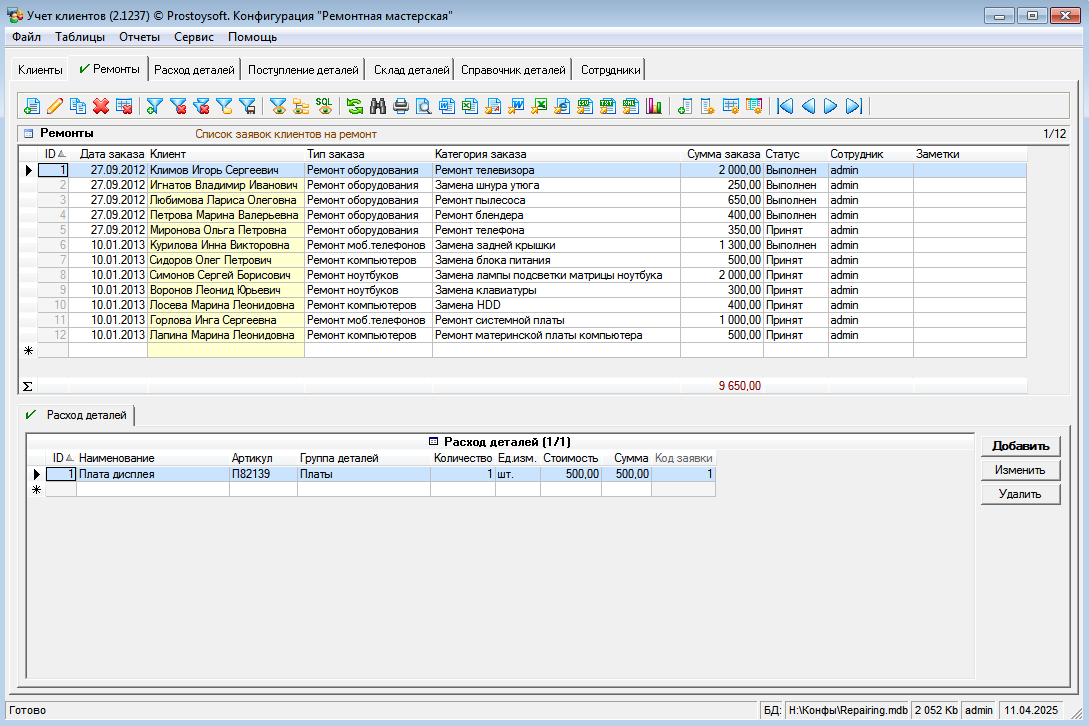The width and height of the screenshot is (1089, 726).
Task: Click the date 11.04.2025 in status bar
Action: [x=1031, y=710]
